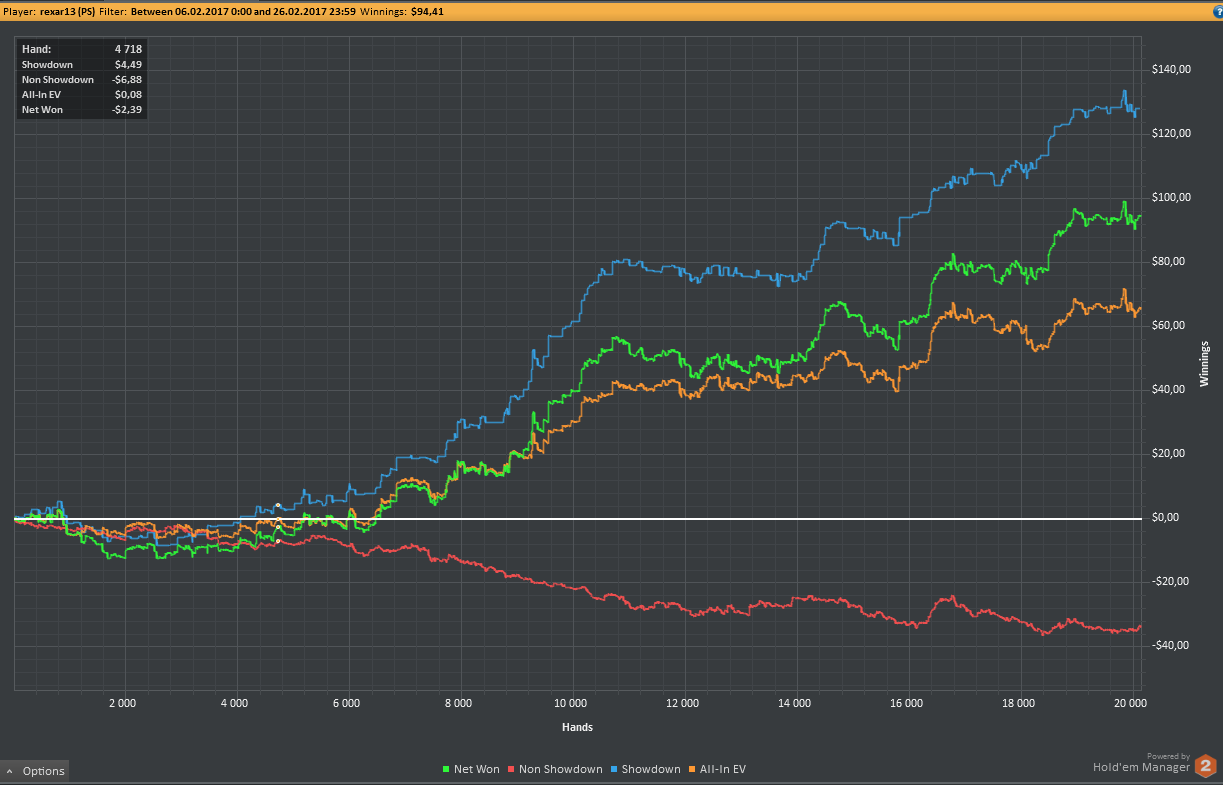
Task: Expand the Options panel
Action: pos(35,771)
